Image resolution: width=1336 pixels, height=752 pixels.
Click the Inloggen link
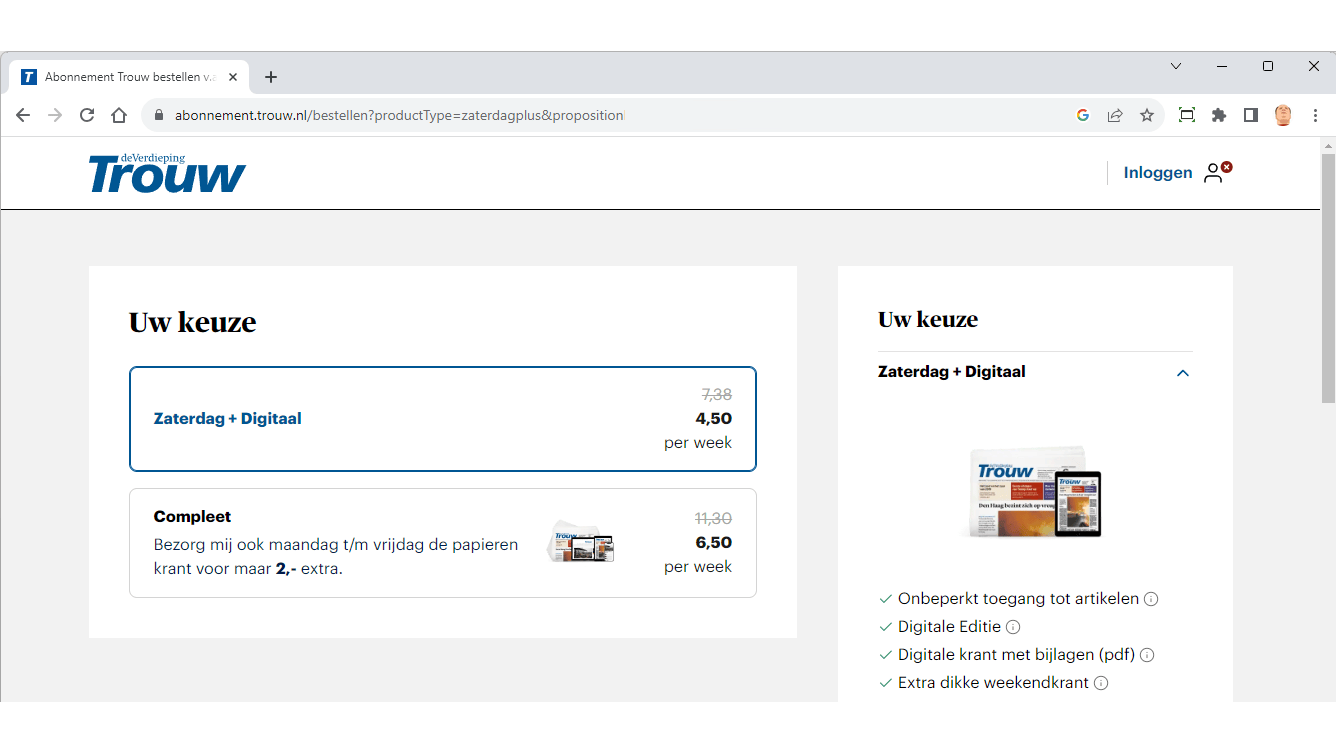1158,173
